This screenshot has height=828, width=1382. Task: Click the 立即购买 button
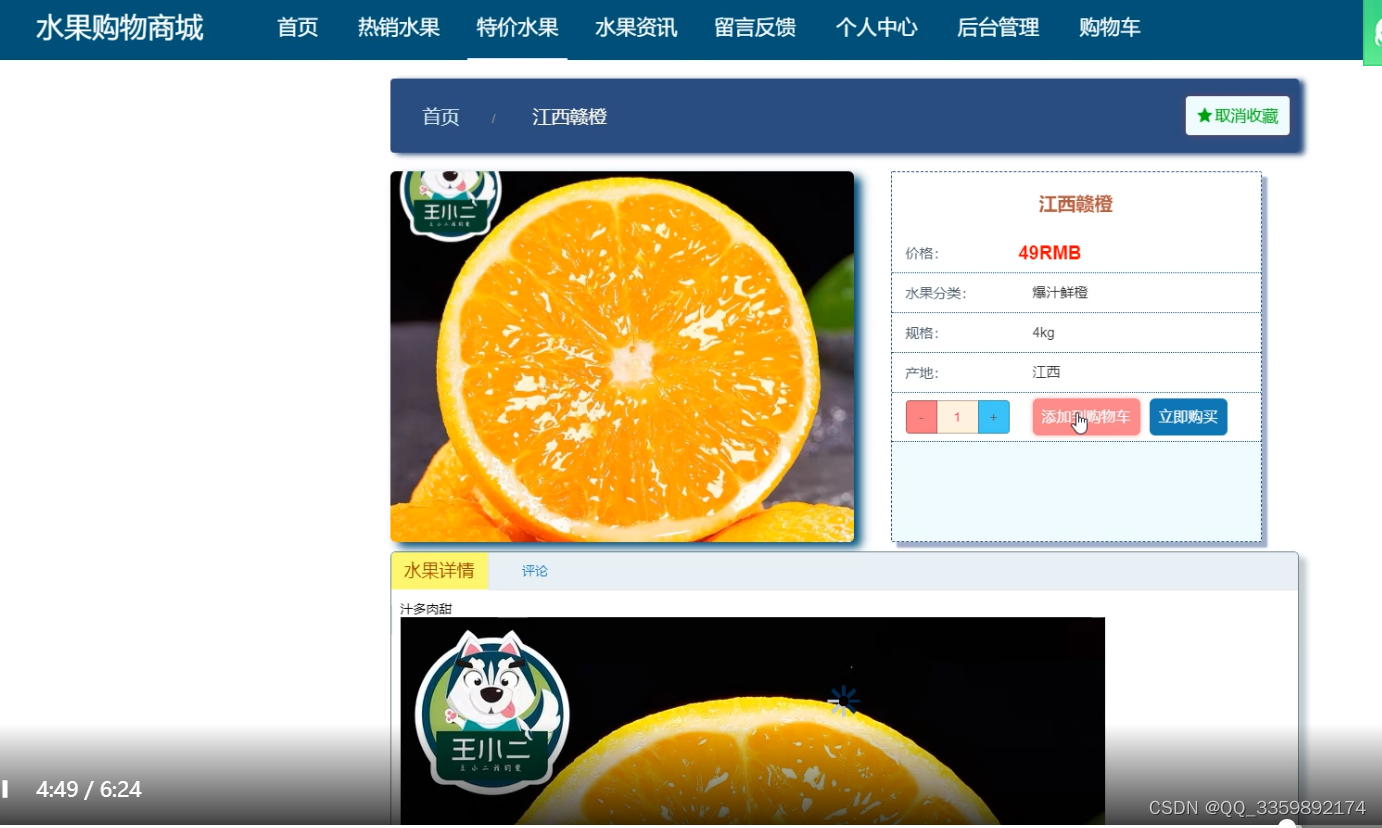click(x=1188, y=417)
